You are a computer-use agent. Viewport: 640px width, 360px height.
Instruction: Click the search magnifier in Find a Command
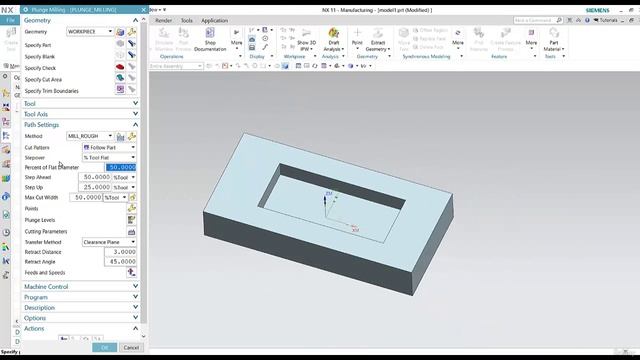coord(559,20)
